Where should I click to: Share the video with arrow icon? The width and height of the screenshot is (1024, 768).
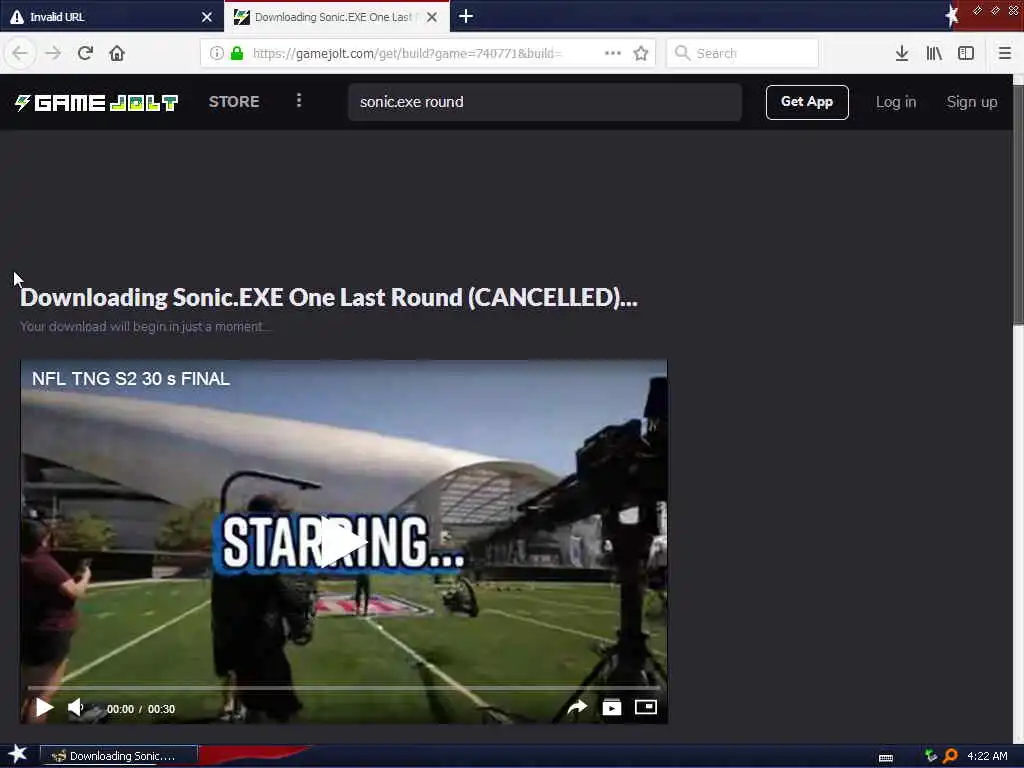(x=577, y=707)
